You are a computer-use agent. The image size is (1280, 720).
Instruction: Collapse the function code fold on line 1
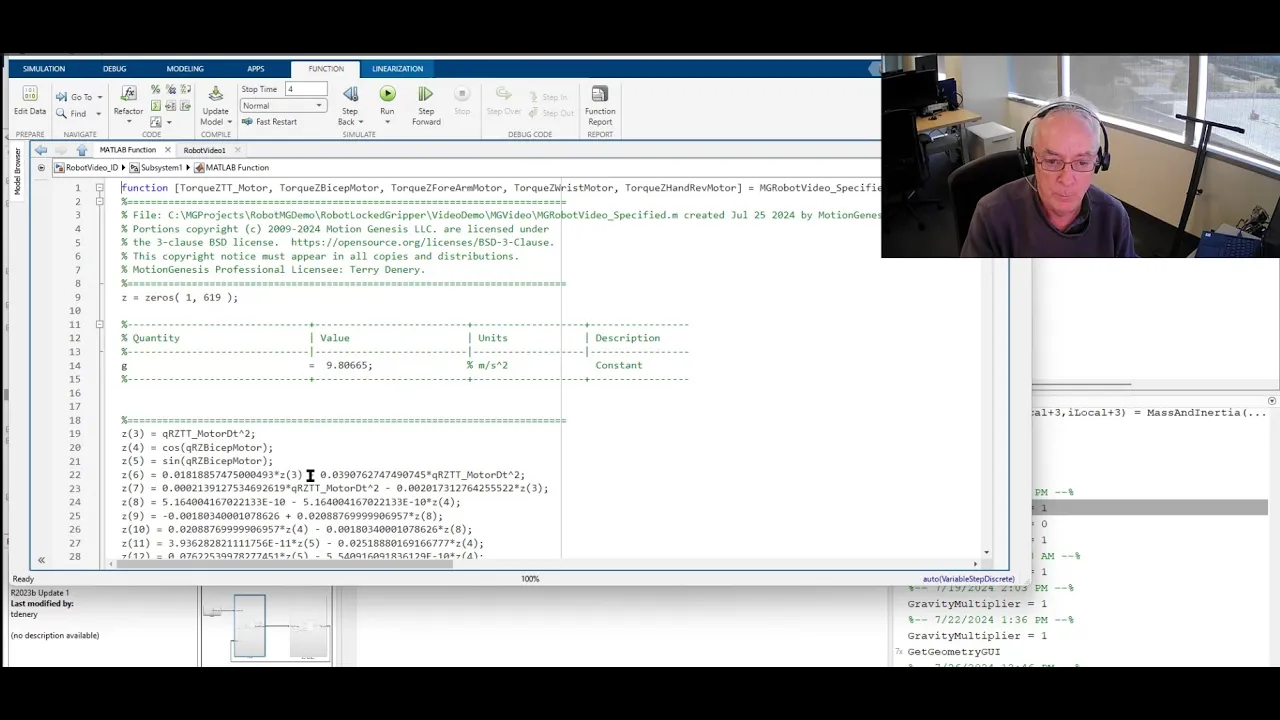pos(99,188)
